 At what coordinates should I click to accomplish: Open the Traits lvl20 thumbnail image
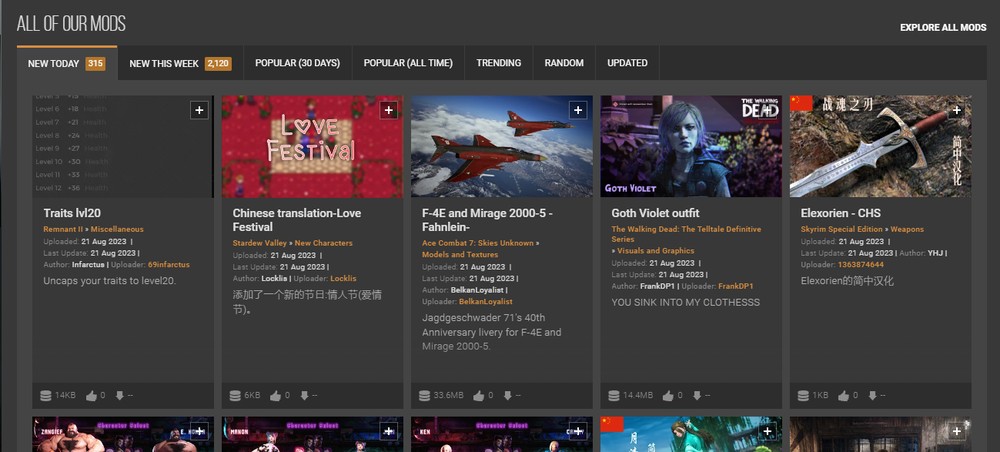click(x=123, y=147)
